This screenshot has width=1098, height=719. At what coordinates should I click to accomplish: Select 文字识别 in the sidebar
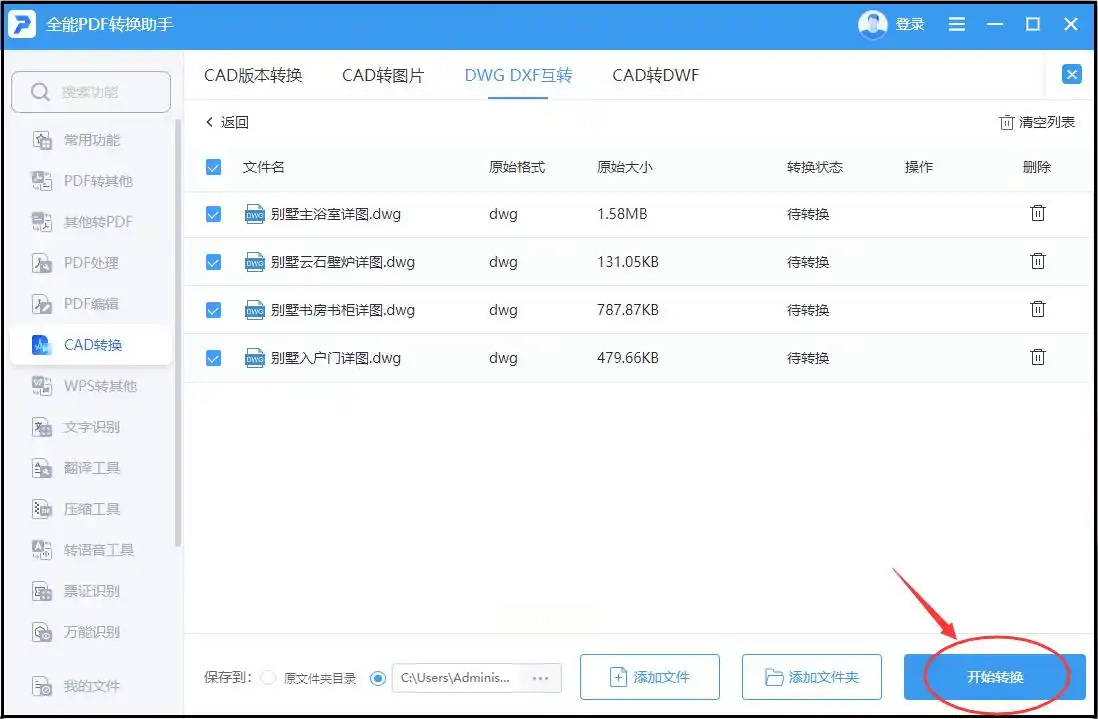point(92,427)
